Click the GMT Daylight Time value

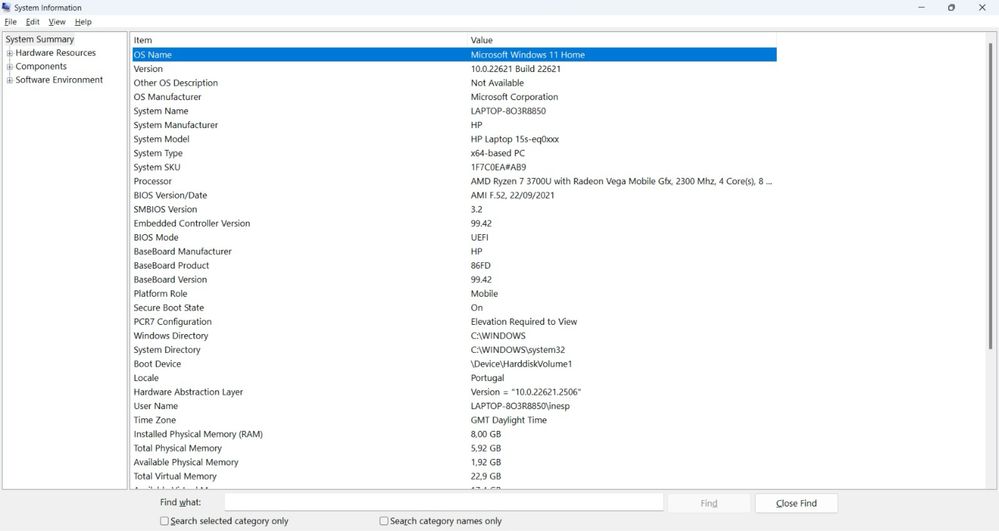508,419
